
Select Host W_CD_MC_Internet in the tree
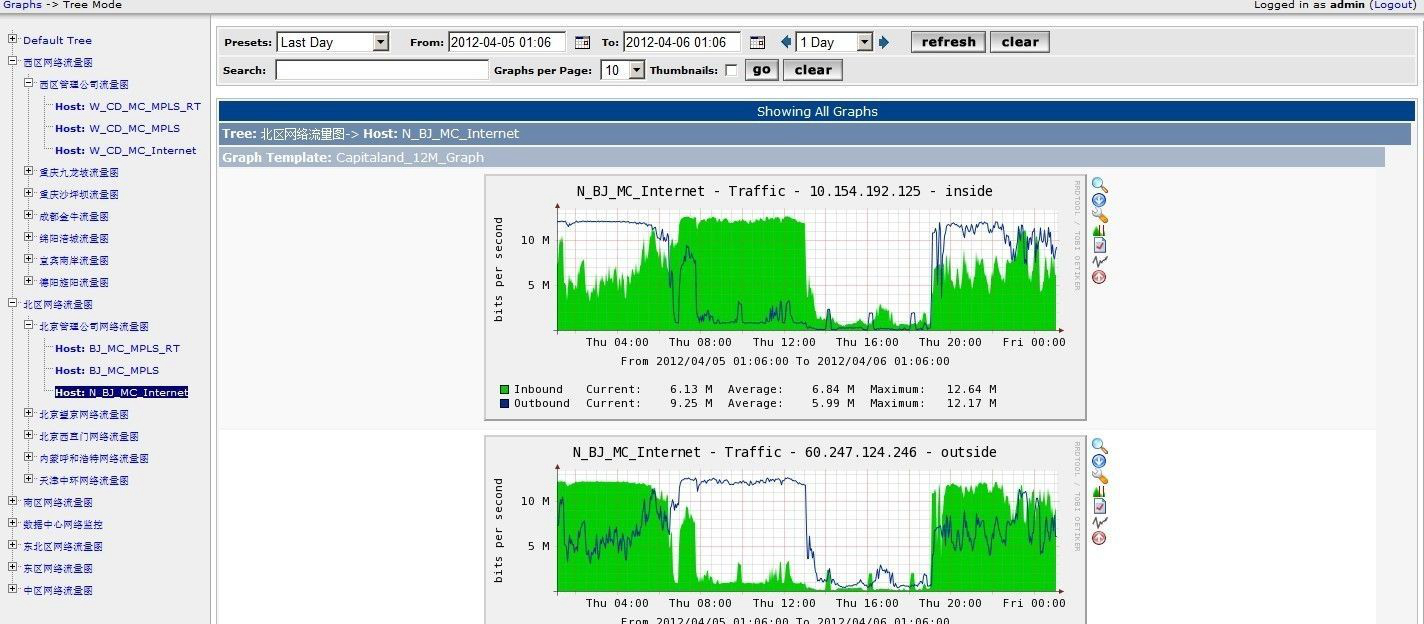(125, 150)
